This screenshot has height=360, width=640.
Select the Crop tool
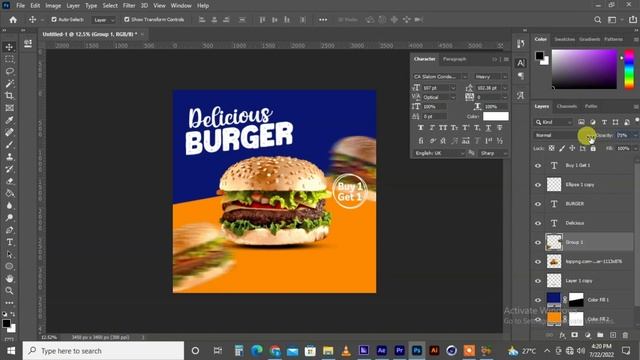9,96
